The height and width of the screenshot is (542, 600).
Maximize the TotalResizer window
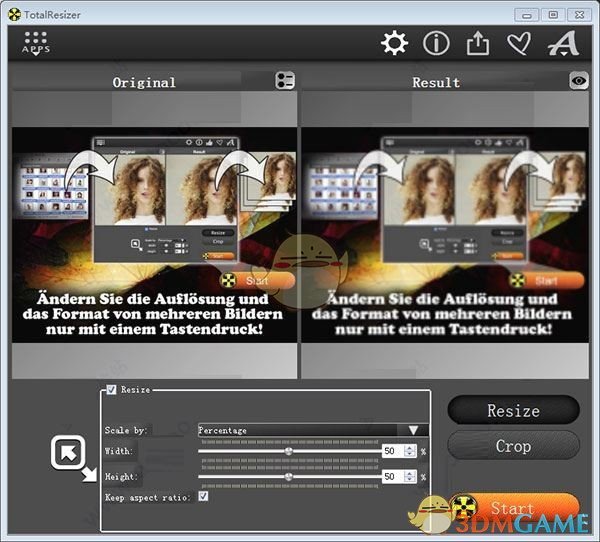(553, 15)
